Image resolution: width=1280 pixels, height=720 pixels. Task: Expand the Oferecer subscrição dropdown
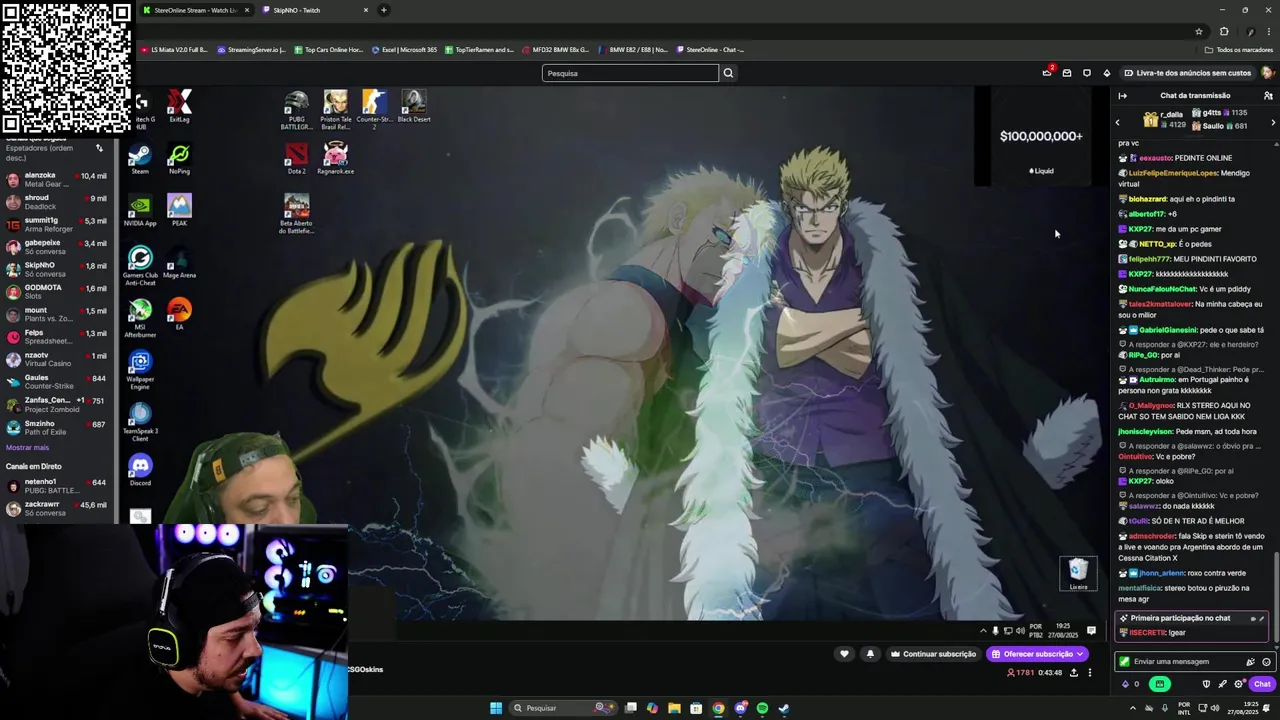click(x=1080, y=654)
